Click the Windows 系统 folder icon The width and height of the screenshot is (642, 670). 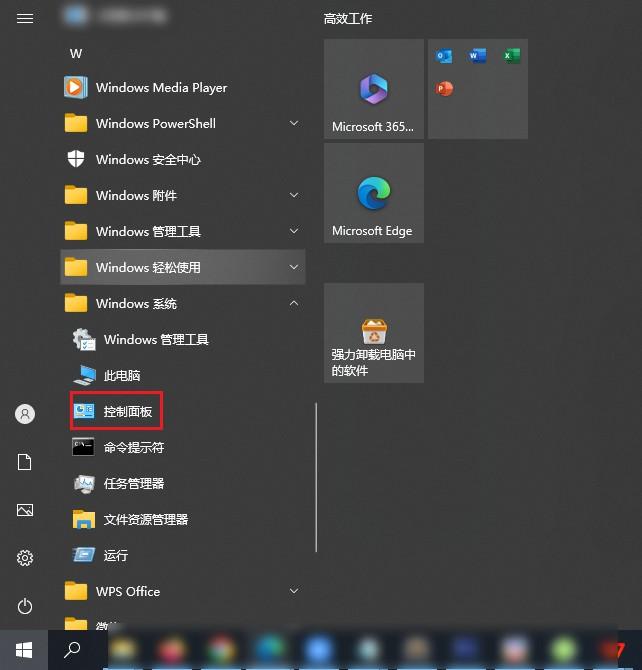pyautogui.click(x=76, y=303)
